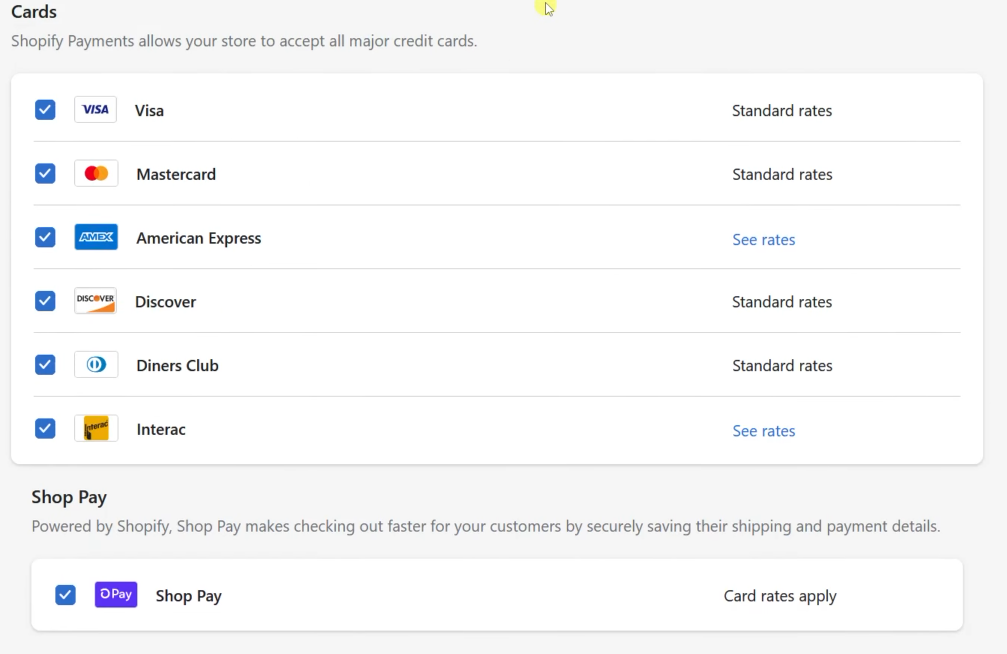Click the Mastercard label text
1007x654 pixels.
pyautogui.click(x=176, y=174)
